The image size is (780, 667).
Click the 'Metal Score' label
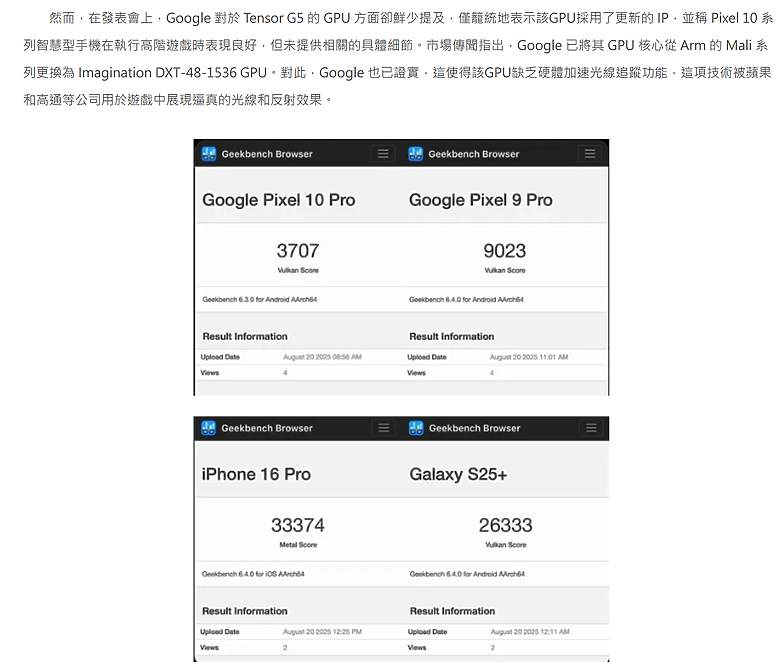(x=298, y=545)
